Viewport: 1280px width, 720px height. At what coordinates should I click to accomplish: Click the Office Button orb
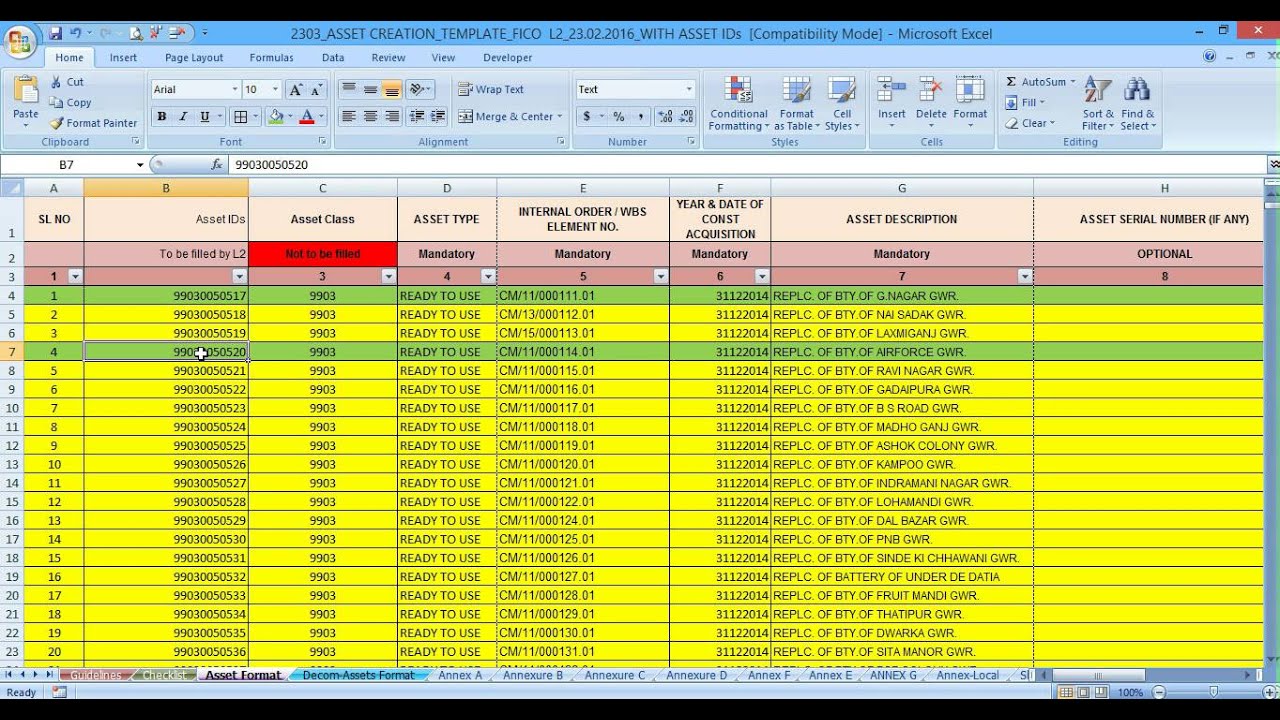click(20, 41)
